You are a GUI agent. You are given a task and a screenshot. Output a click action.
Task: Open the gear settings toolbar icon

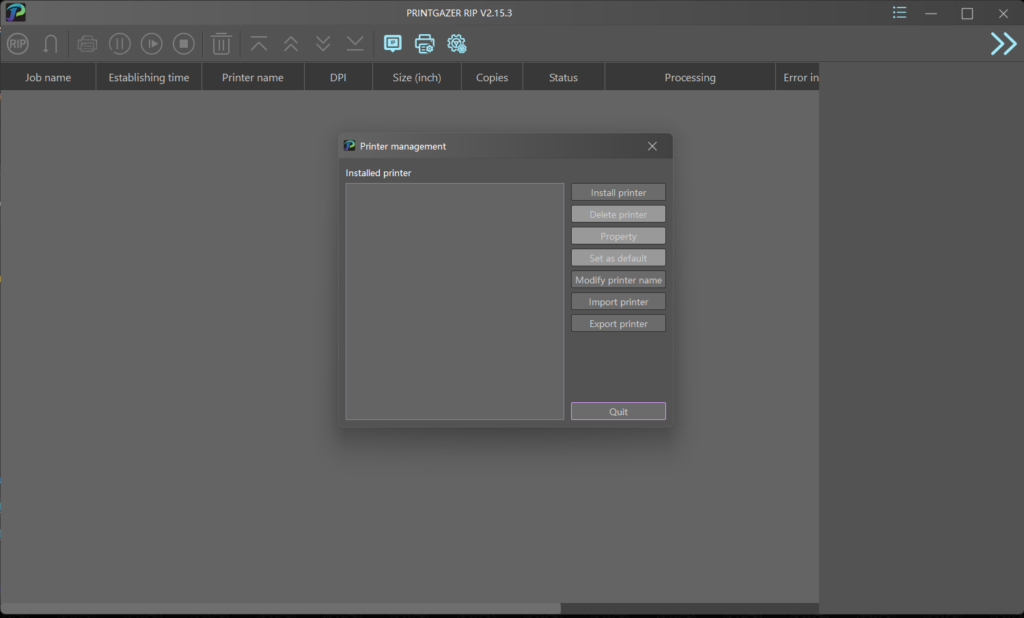tap(456, 44)
